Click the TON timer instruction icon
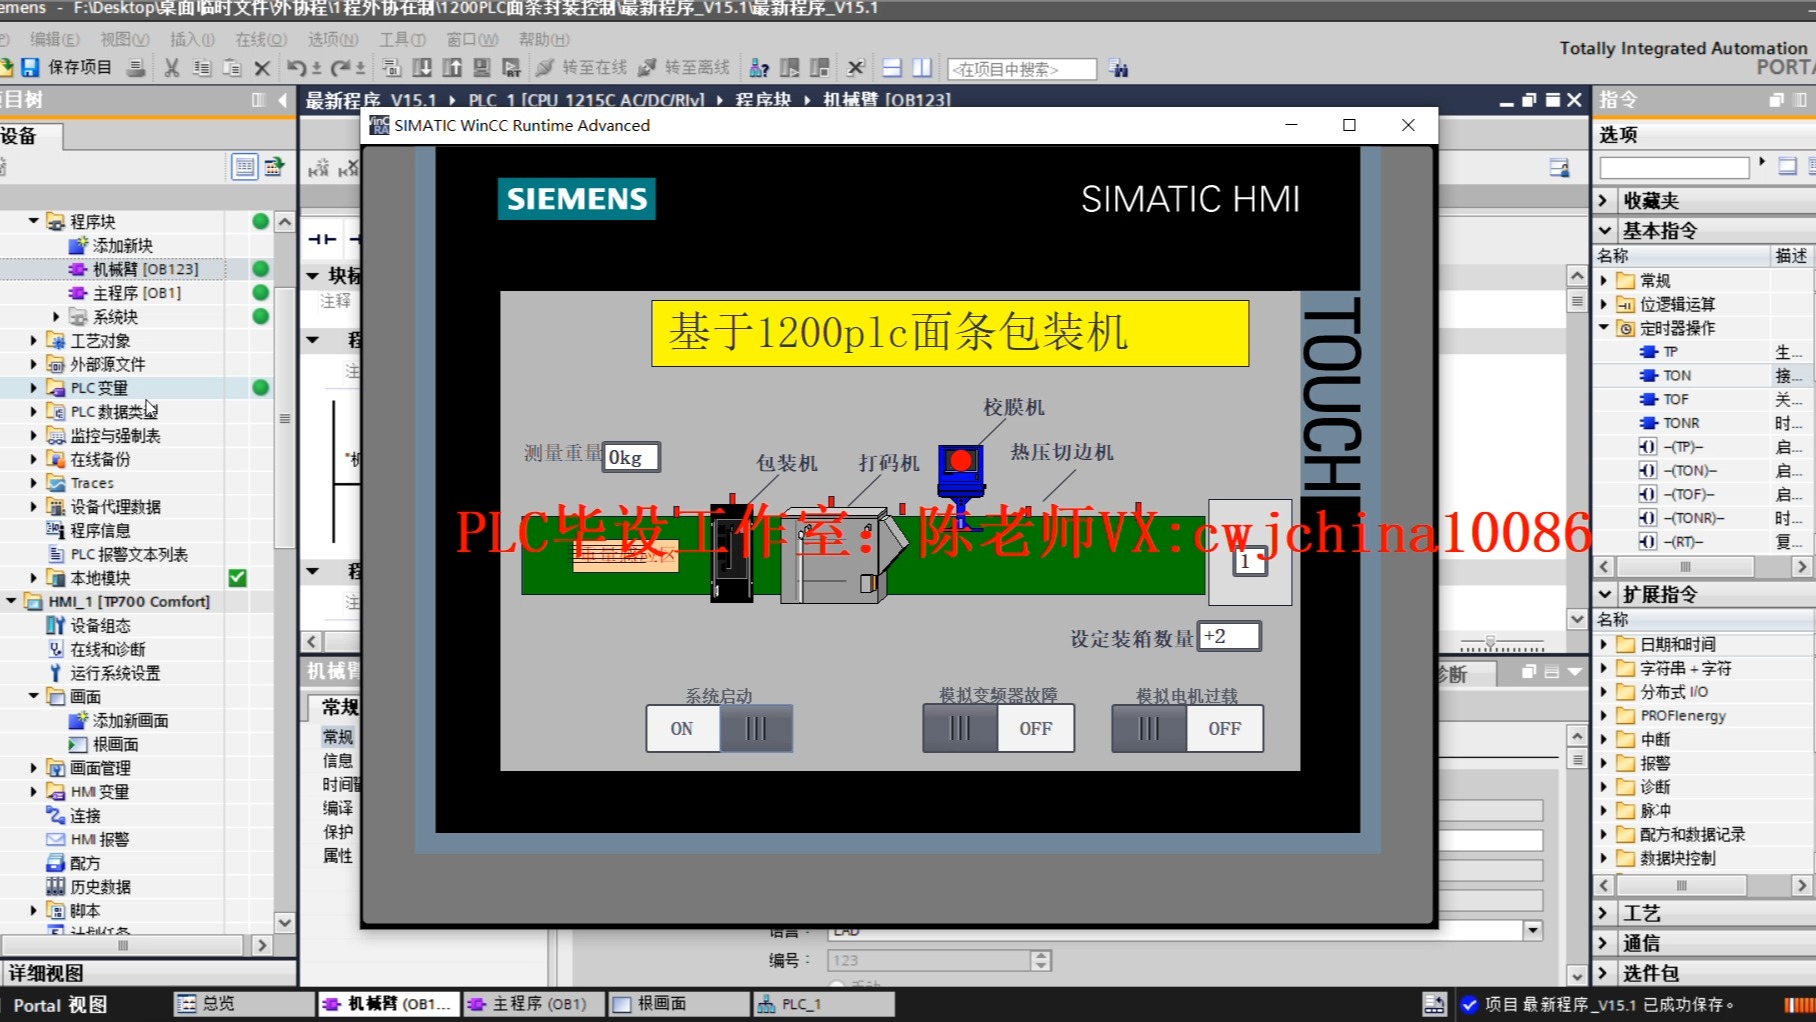The height and width of the screenshot is (1022, 1816). click(x=1649, y=375)
